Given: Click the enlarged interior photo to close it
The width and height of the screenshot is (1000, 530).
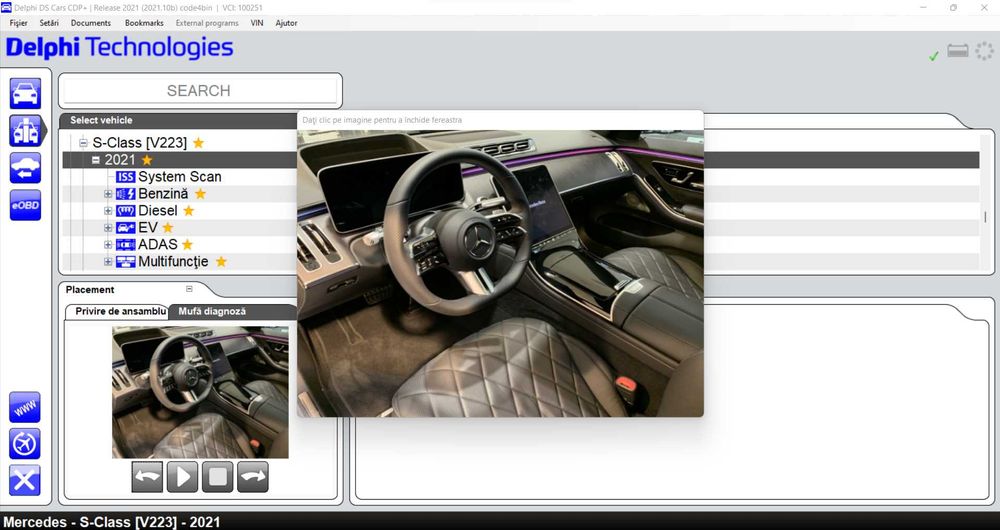Looking at the screenshot, I should 501,274.
